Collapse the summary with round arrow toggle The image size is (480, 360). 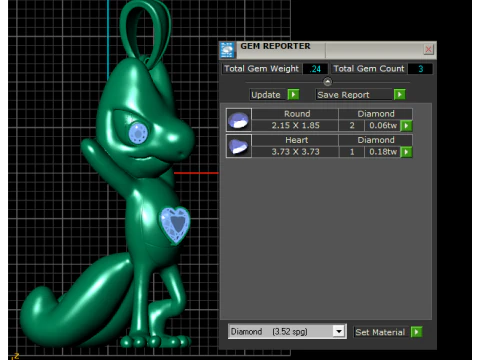327,82
